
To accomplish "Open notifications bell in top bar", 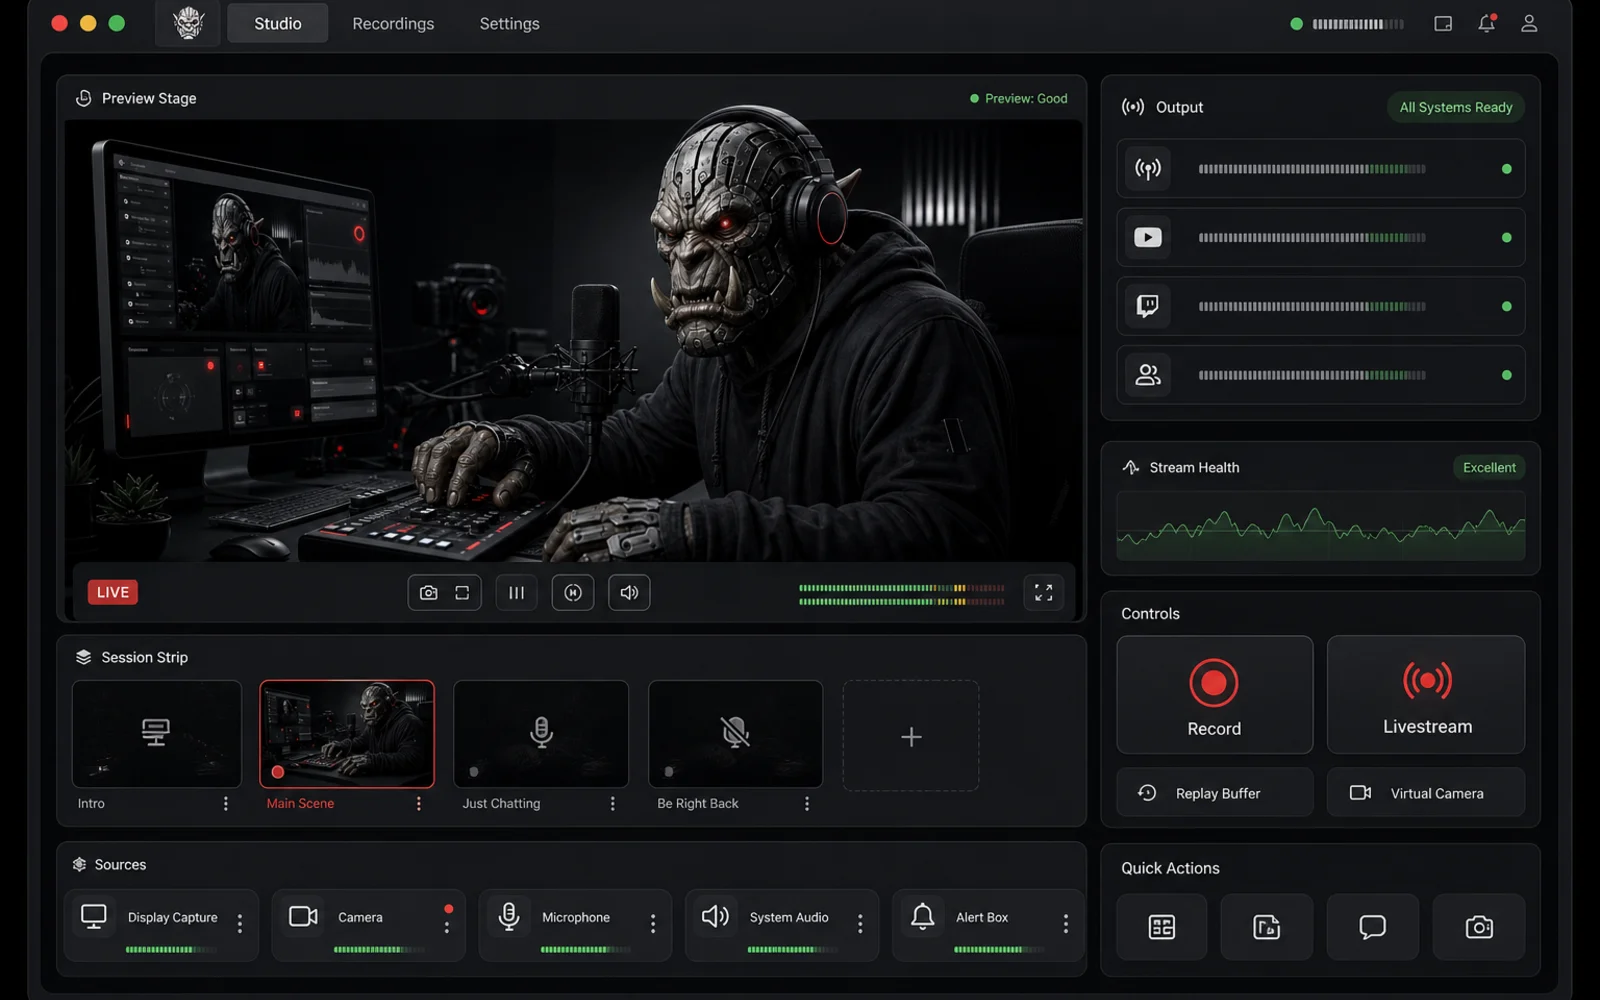I will point(1487,23).
